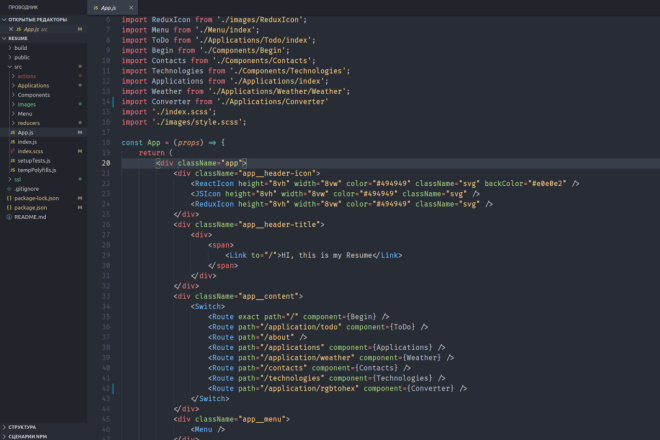Screen dimensions: 660x440
Task: Select the README.md info icon
Action: click(x=9, y=217)
